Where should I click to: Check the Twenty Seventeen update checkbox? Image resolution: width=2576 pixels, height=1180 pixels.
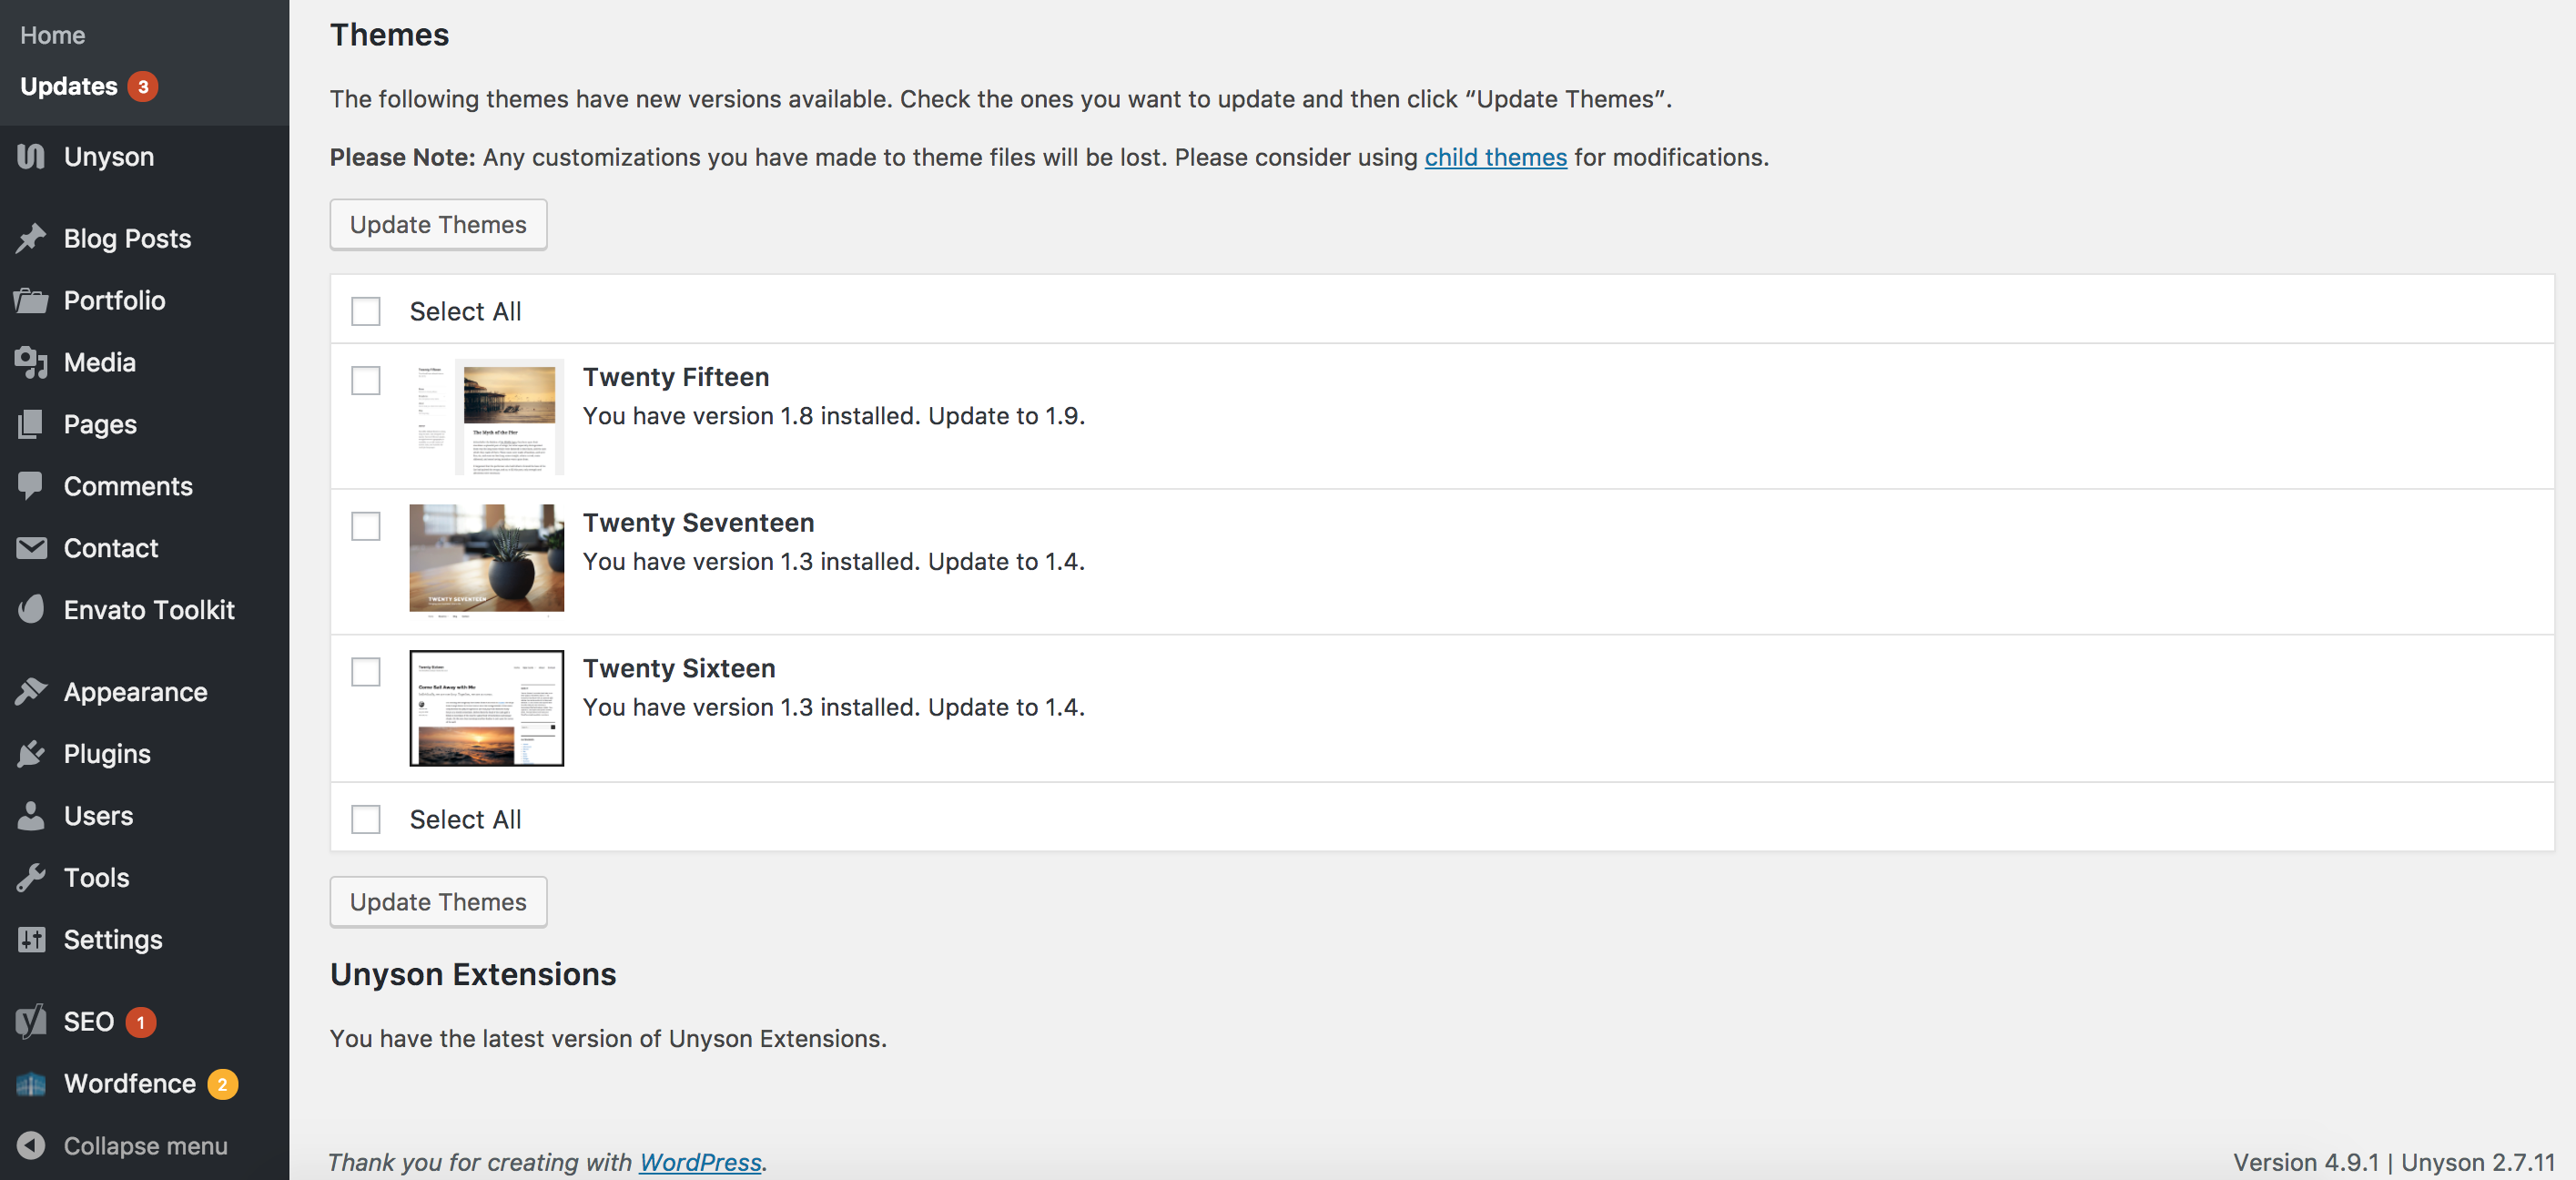point(366,527)
